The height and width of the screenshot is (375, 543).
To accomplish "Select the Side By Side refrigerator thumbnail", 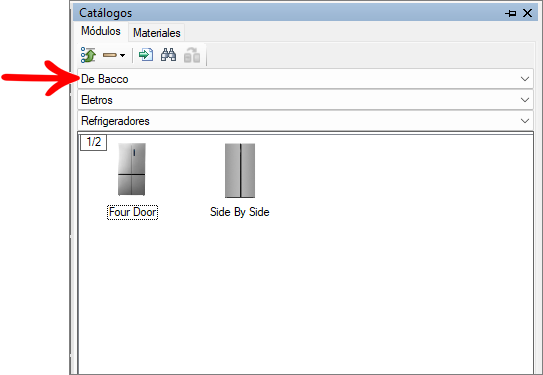I will click(x=240, y=170).
